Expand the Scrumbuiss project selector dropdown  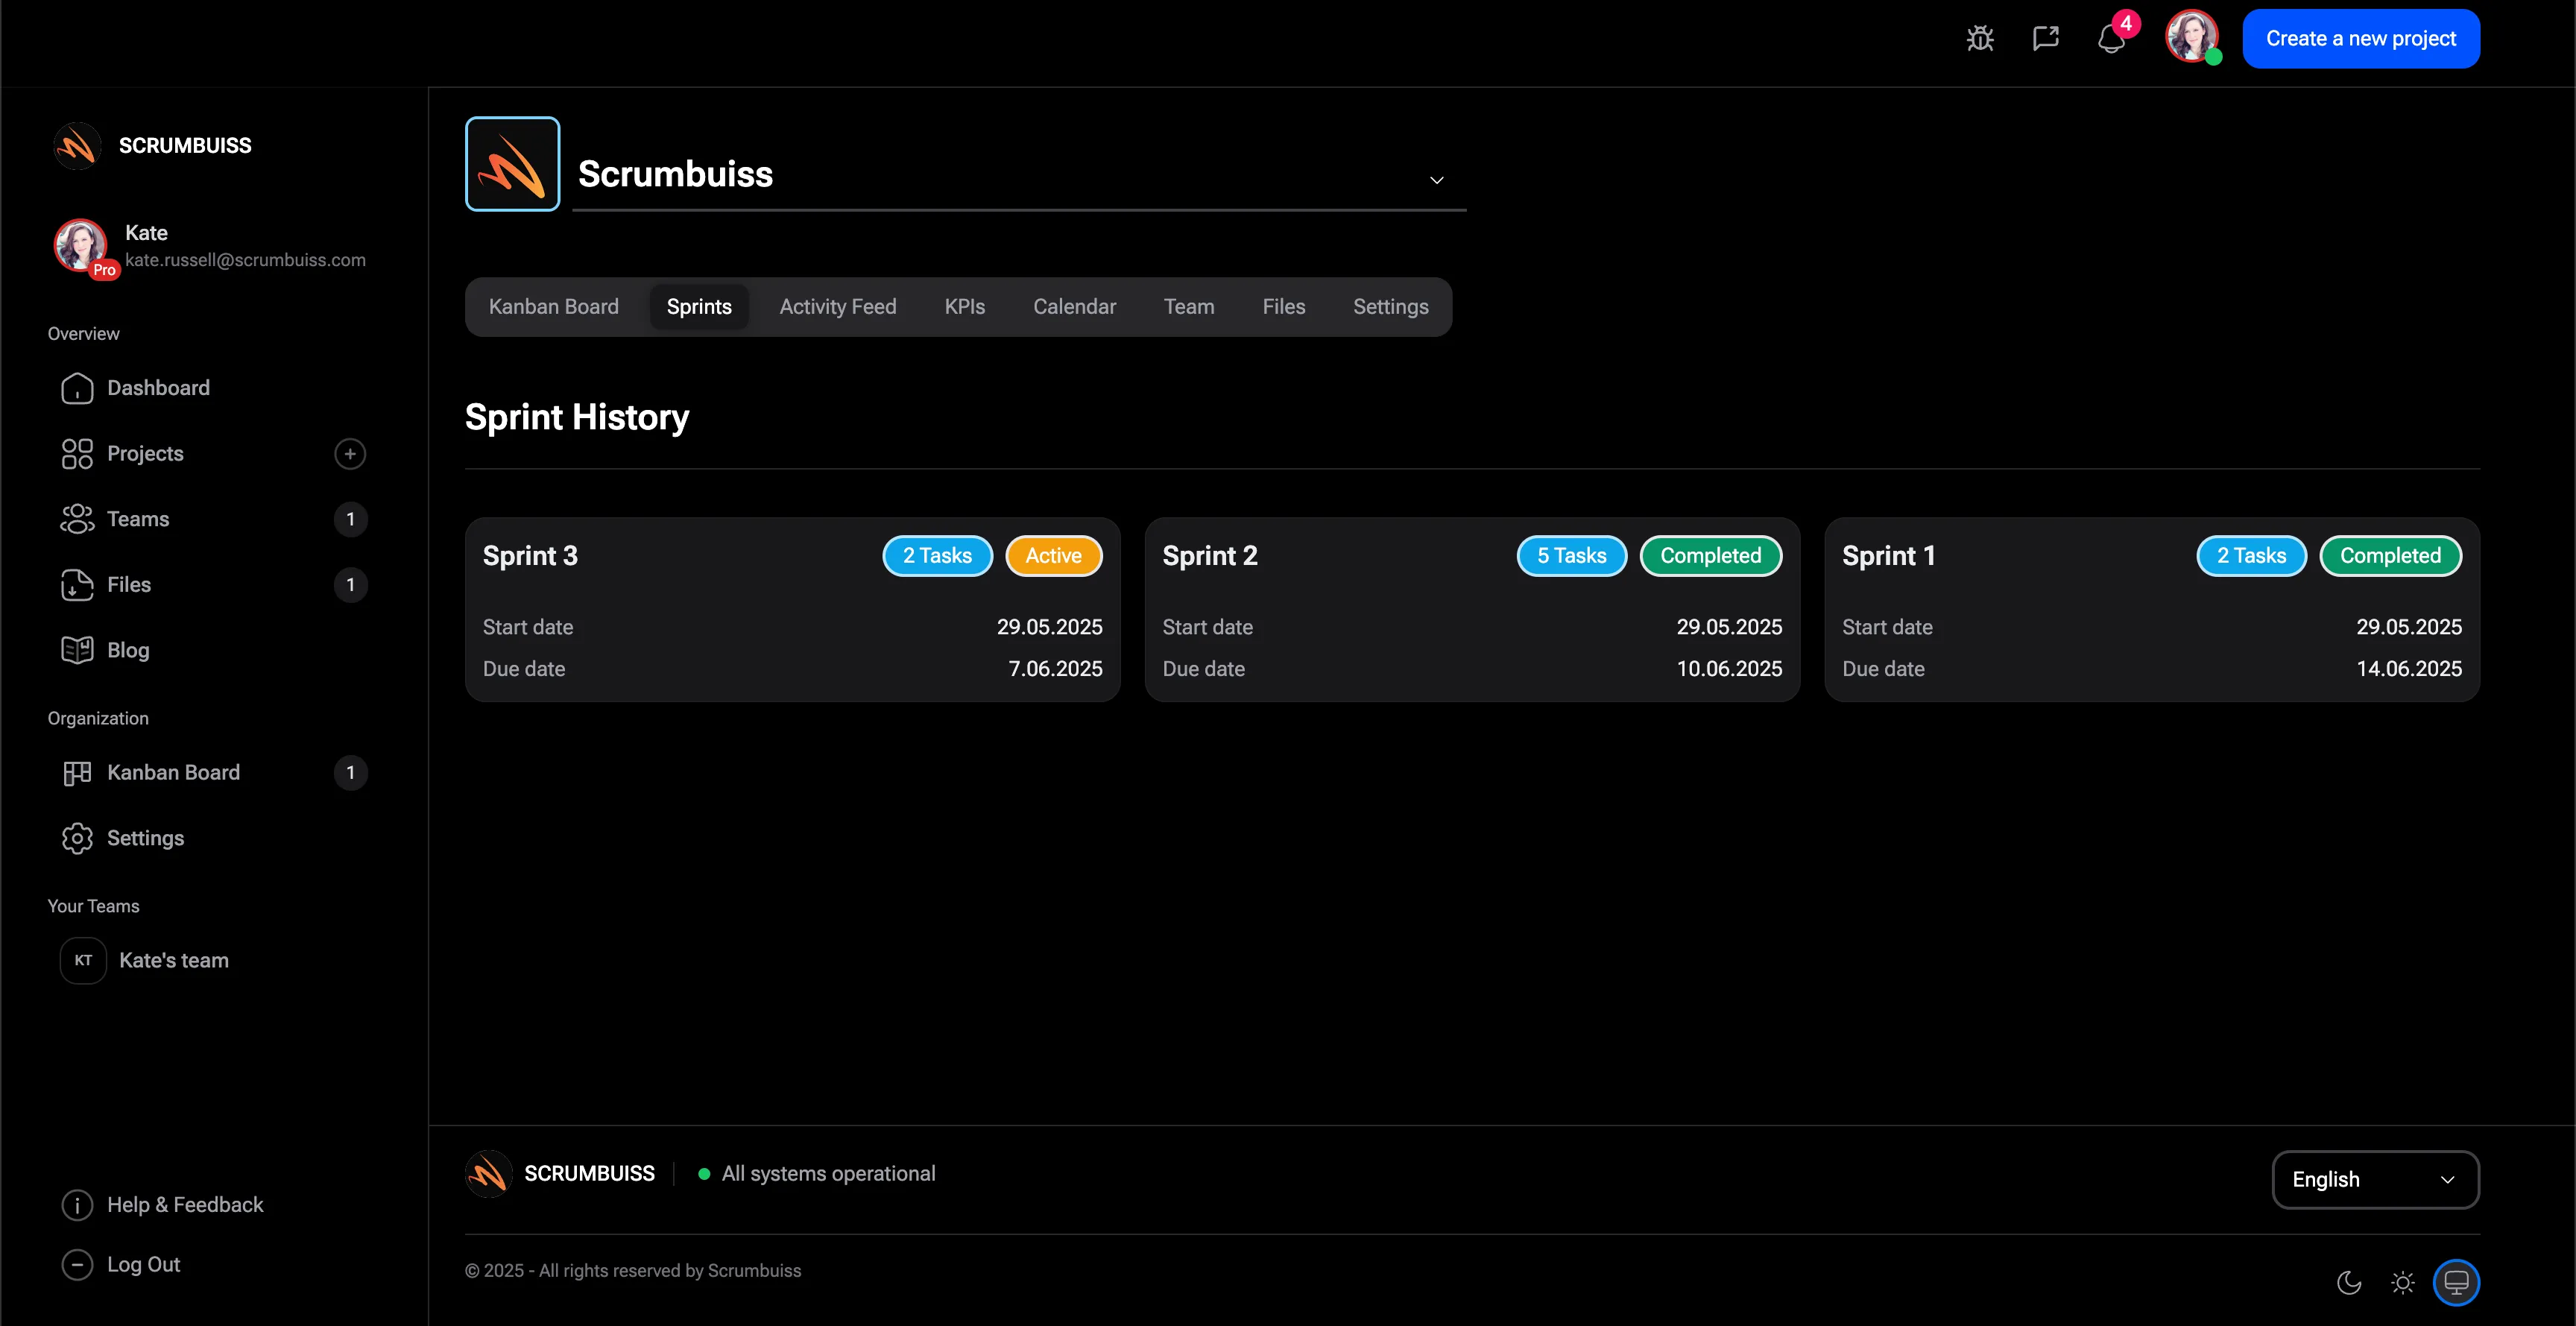click(x=1436, y=180)
